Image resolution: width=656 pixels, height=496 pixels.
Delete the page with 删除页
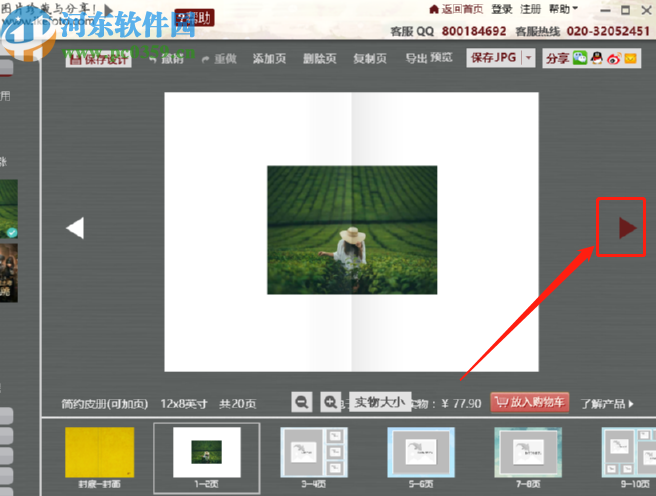coord(320,59)
